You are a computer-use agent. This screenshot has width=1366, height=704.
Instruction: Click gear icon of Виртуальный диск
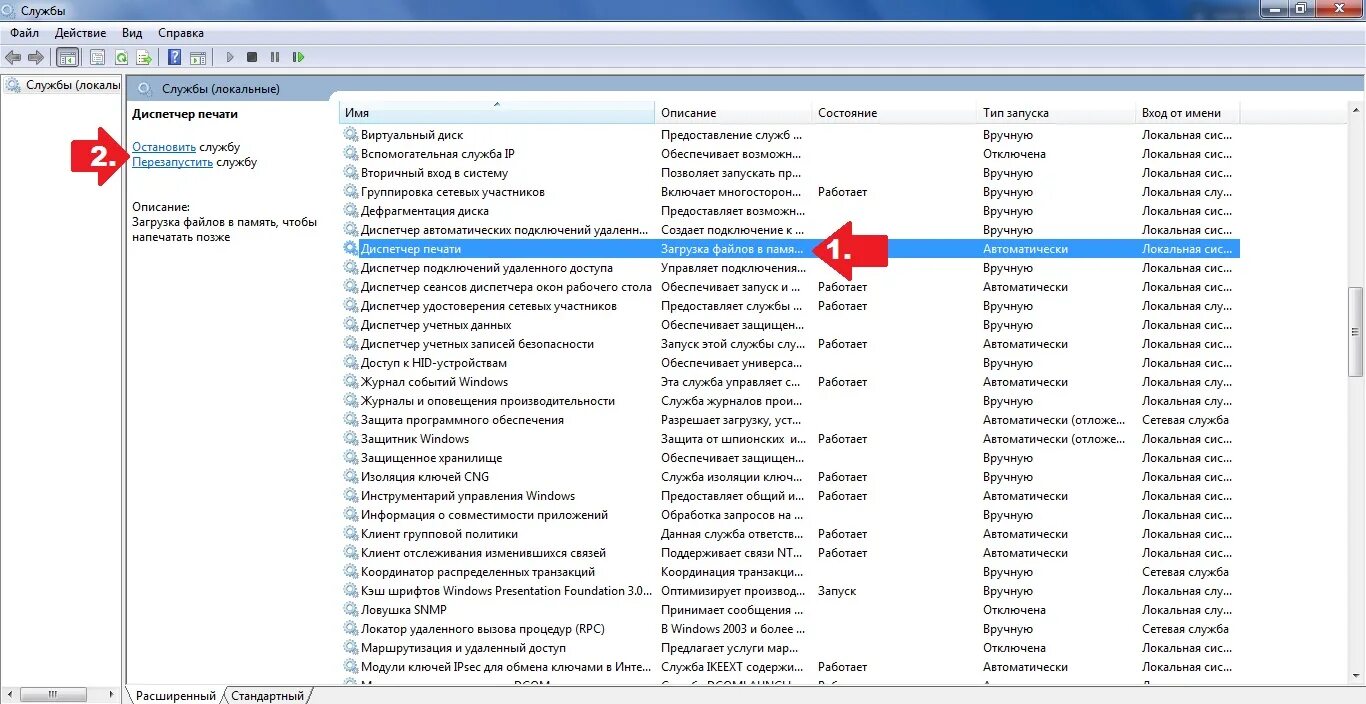pos(350,135)
